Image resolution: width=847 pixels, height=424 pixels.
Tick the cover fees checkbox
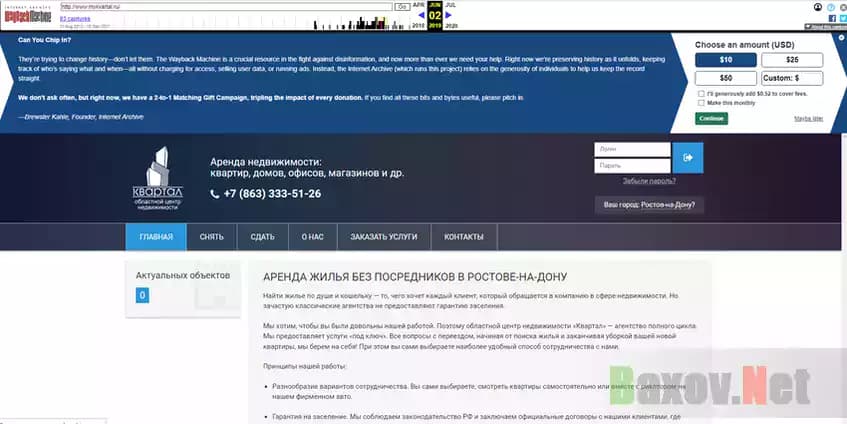(x=701, y=93)
